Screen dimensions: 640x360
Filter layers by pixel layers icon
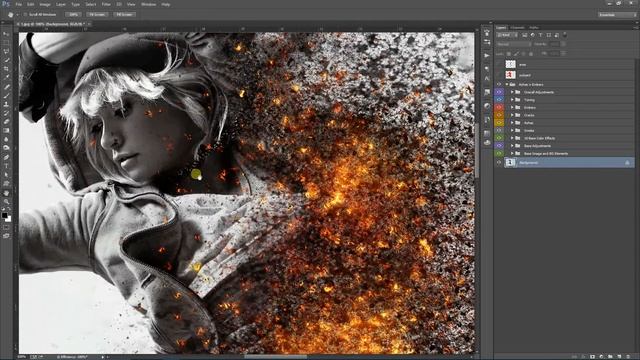click(x=525, y=35)
